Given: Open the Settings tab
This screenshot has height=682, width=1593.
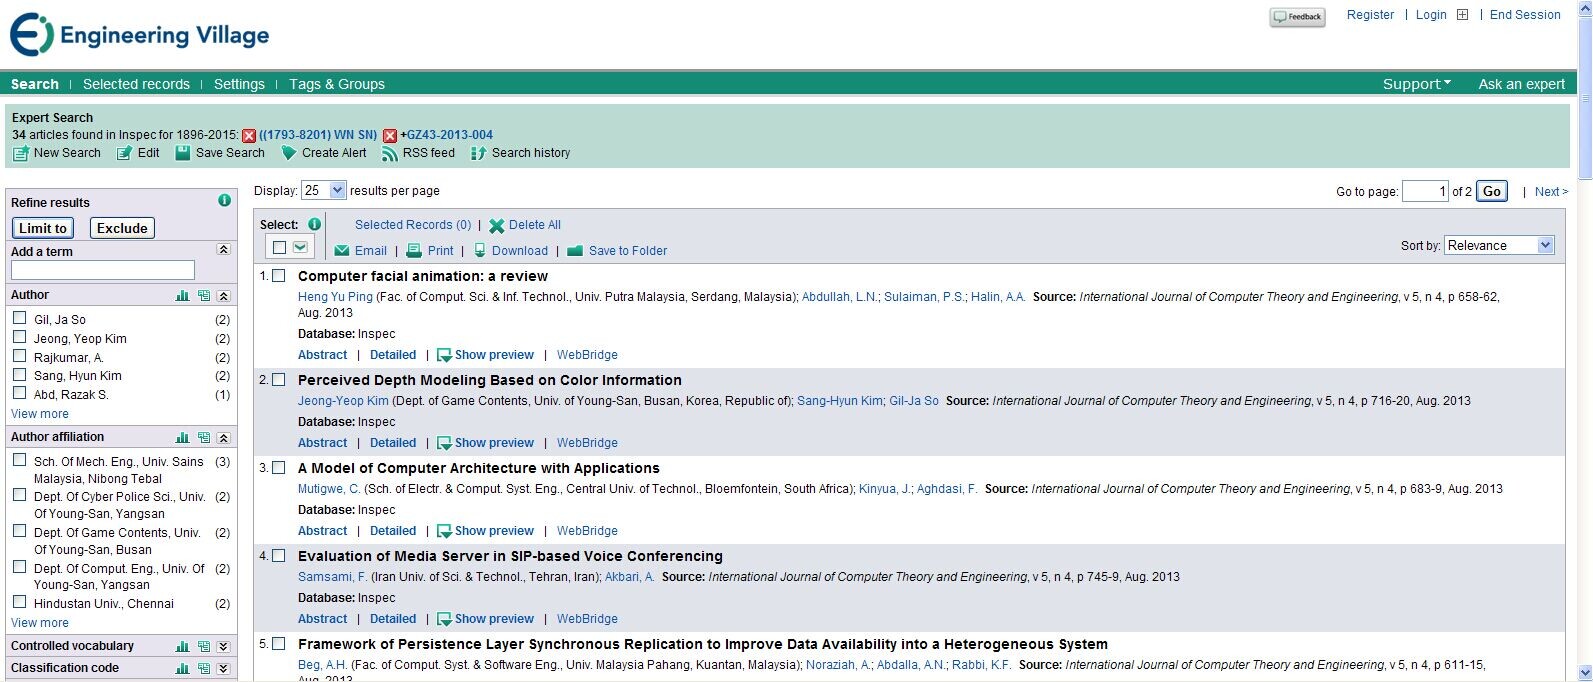Looking at the screenshot, I should [239, 84].
